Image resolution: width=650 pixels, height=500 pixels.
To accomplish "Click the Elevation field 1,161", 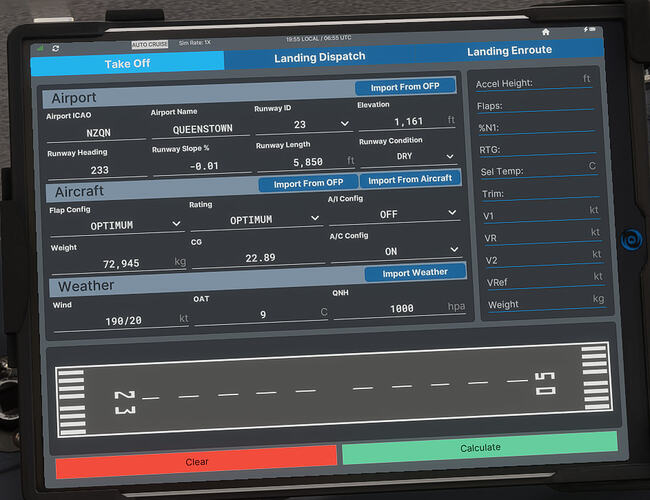I will [407, 121].
